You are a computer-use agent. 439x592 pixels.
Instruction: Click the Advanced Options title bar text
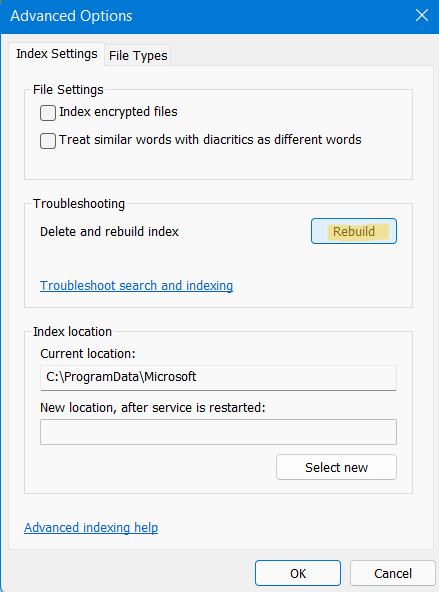pos(71,16)
